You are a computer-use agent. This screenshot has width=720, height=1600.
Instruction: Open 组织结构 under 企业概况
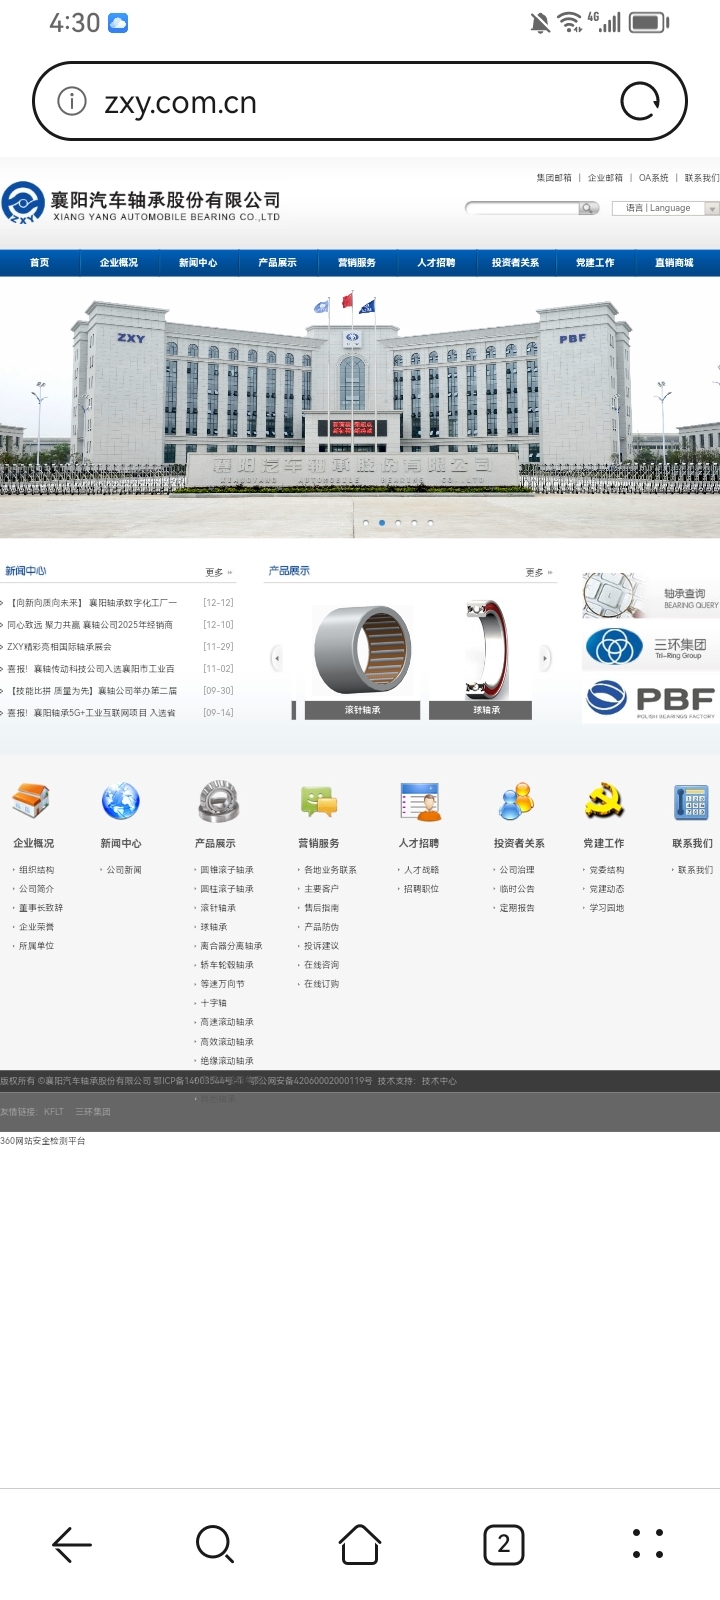point(37,870)
